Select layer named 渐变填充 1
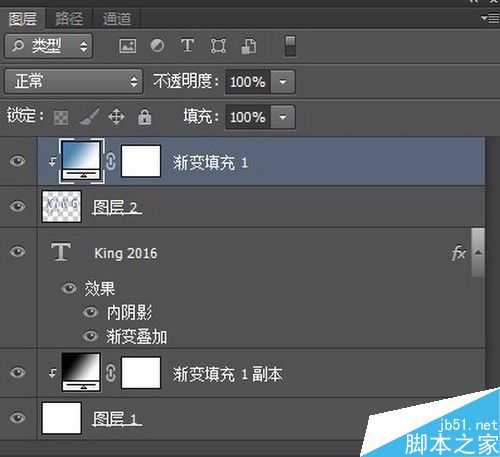Image resolution: width=500 pixels, height=457 pixels. [x=210, y=163]
